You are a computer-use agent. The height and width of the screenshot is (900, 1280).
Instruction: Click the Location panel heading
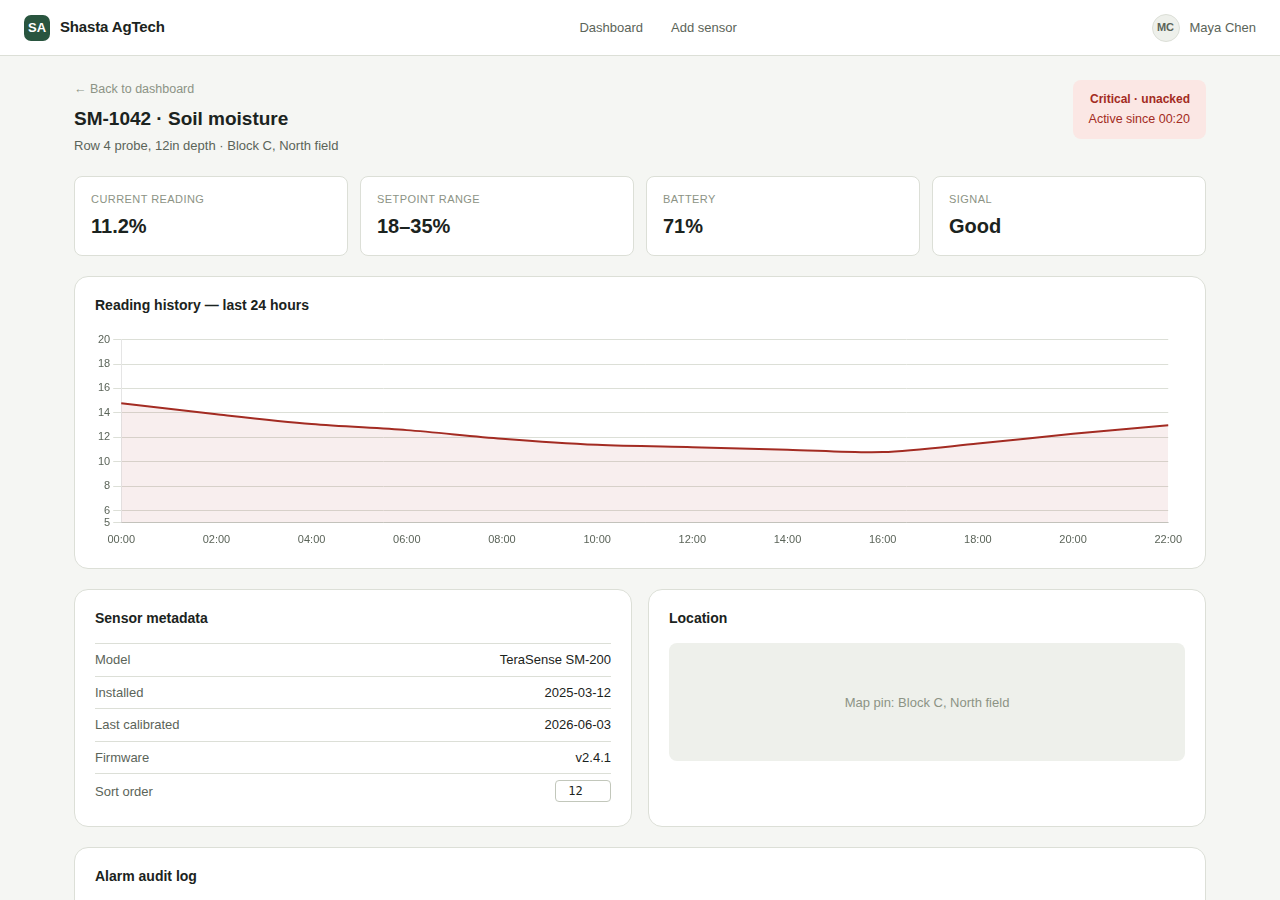coord(698,618)
